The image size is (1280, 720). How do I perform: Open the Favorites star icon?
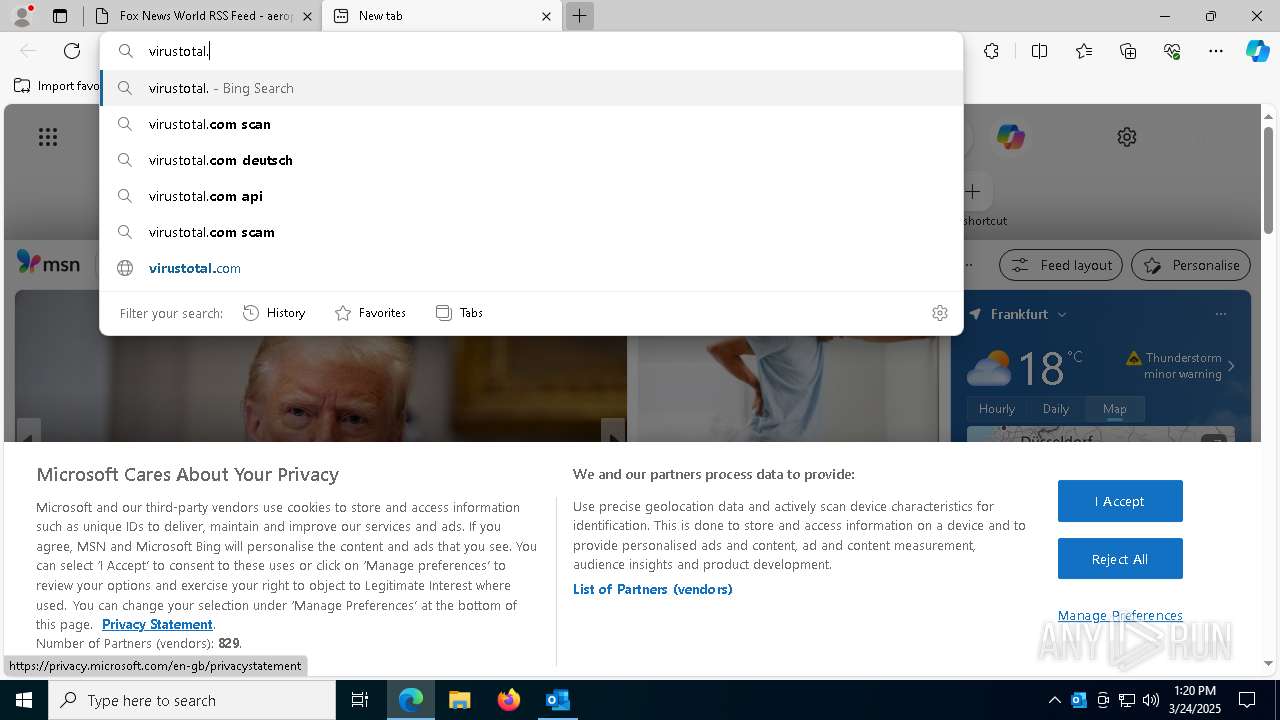pos(1084,51)
